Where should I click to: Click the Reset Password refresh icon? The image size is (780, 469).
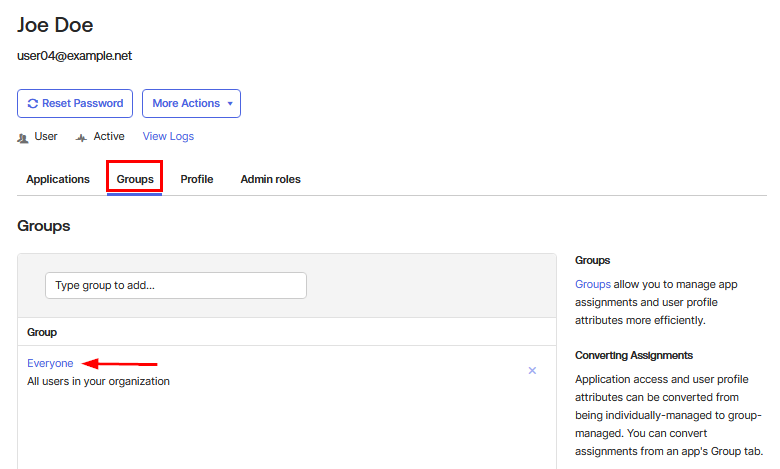[x=33, y=103]
